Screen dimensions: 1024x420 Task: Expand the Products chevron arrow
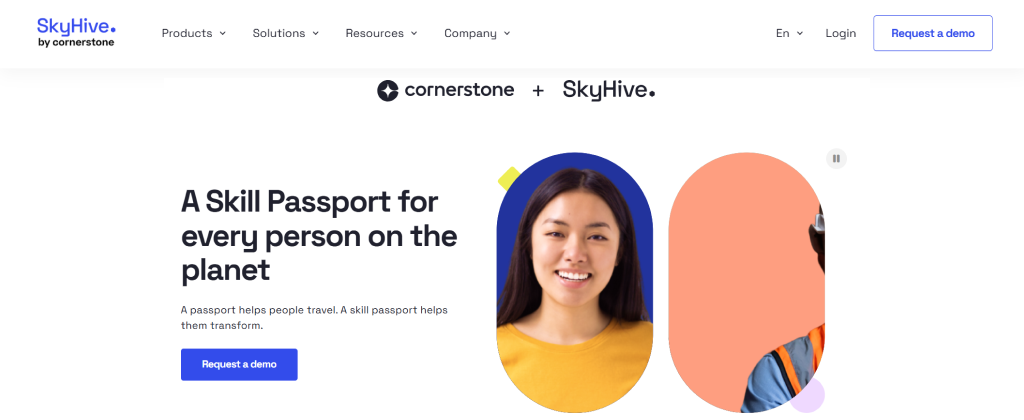(x=223, y=33)
